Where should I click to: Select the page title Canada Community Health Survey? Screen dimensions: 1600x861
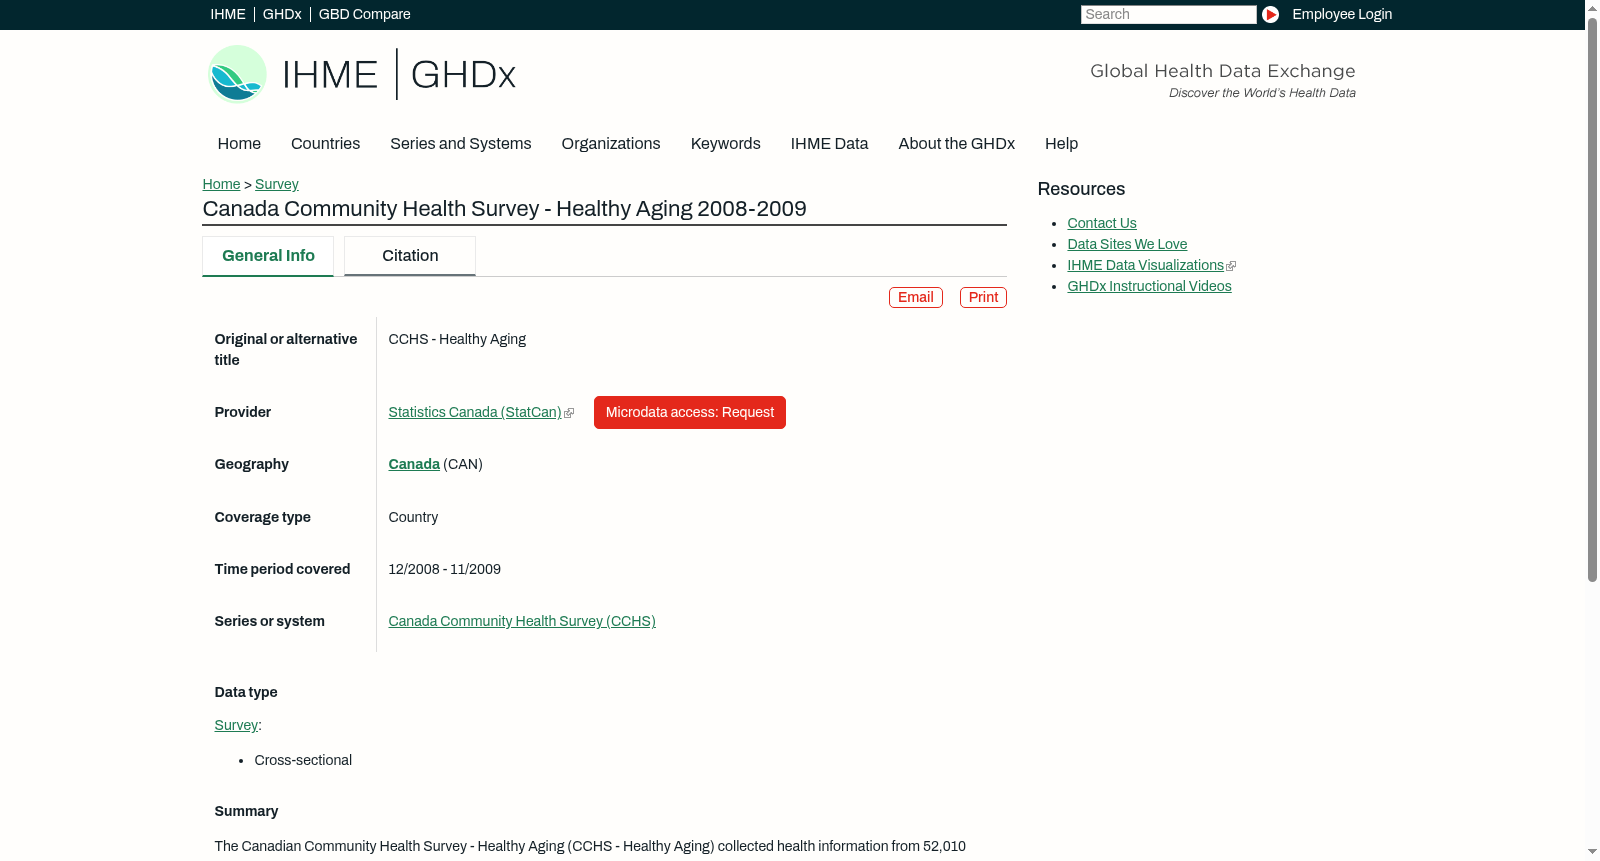click(505, 208)
